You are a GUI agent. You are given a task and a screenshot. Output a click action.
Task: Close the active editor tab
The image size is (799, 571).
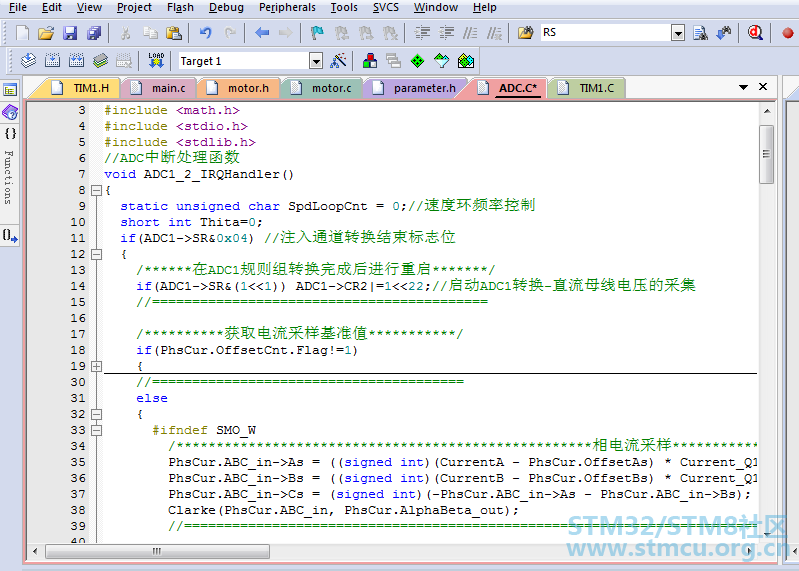pyautogui.click(x=763, y=87)
